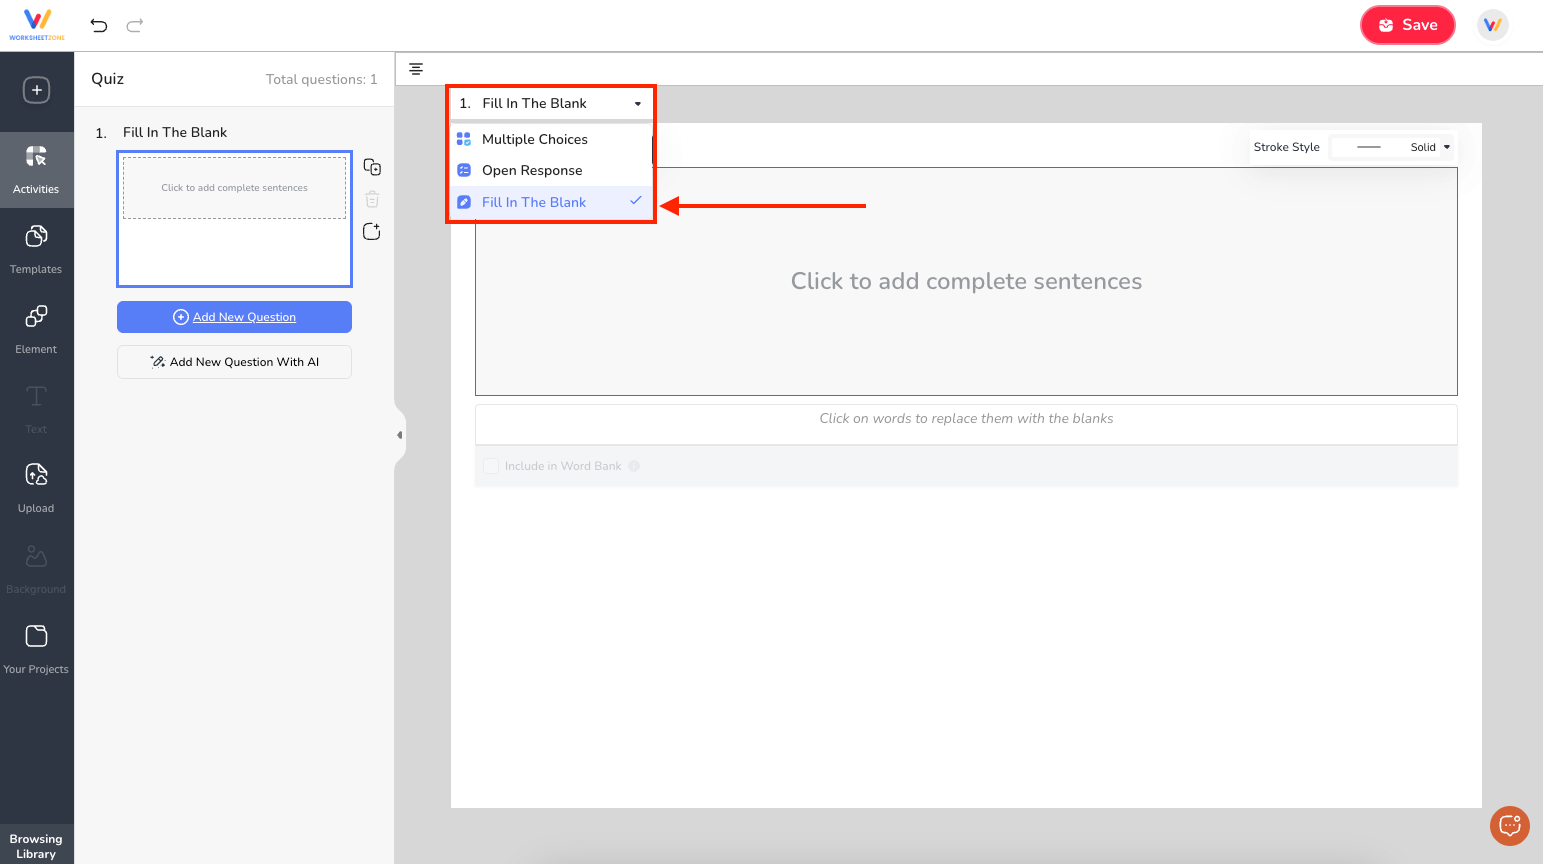1543x864 pixels.
Task: Click the Redo arrow icon
Action: pos(134,25)
